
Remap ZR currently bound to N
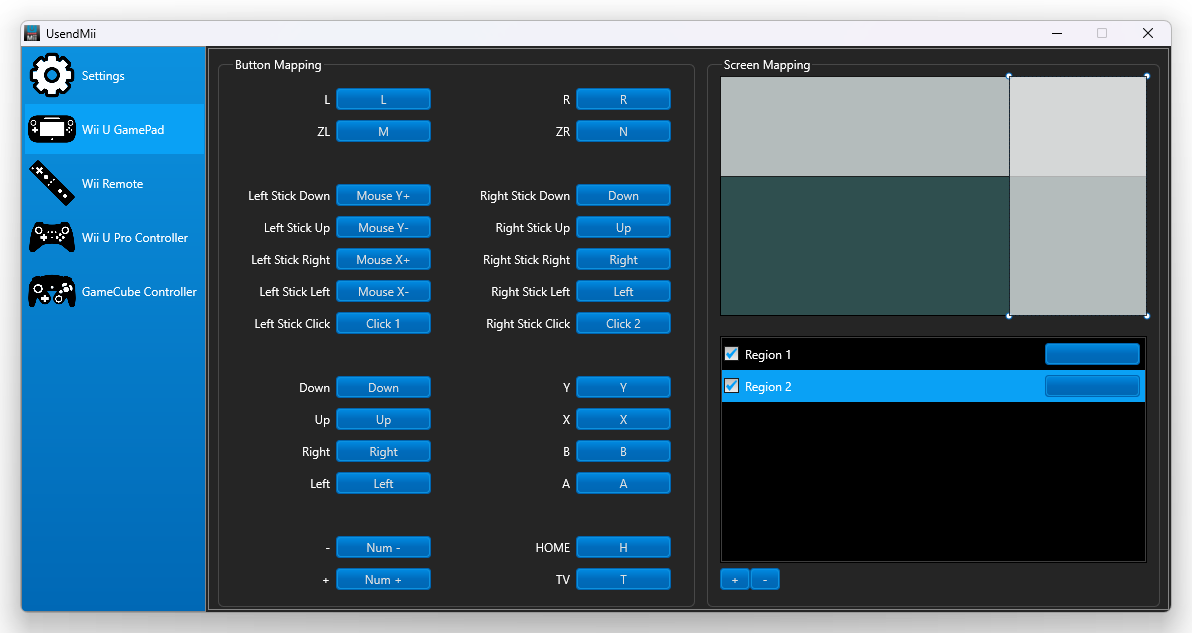623,131
